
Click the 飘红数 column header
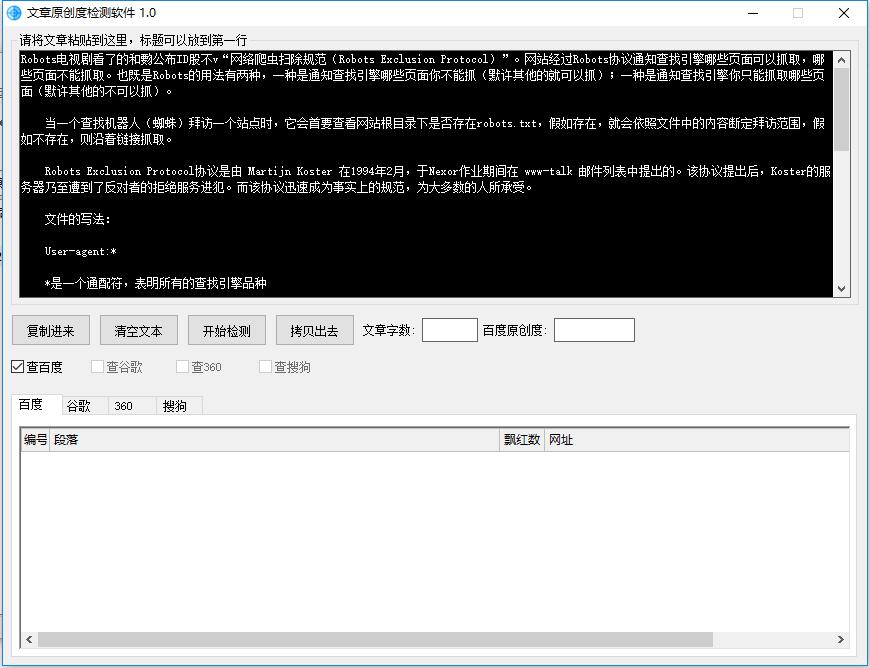[522, 440]
